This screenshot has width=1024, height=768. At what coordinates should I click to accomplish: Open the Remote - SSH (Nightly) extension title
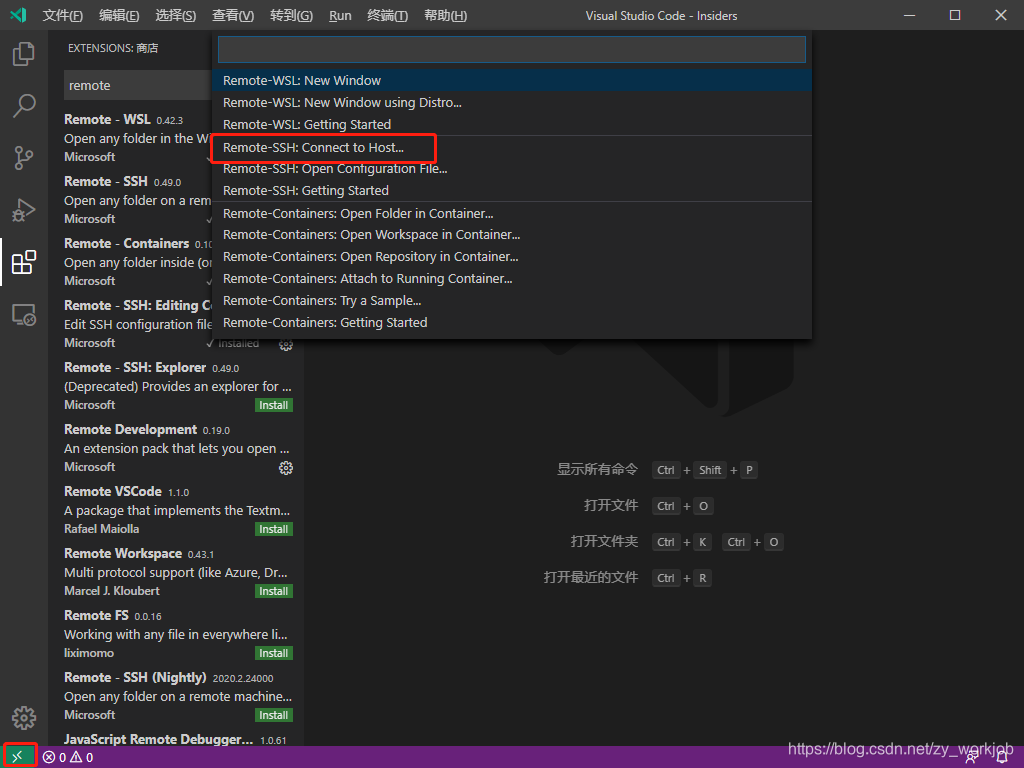coord(135,677)
